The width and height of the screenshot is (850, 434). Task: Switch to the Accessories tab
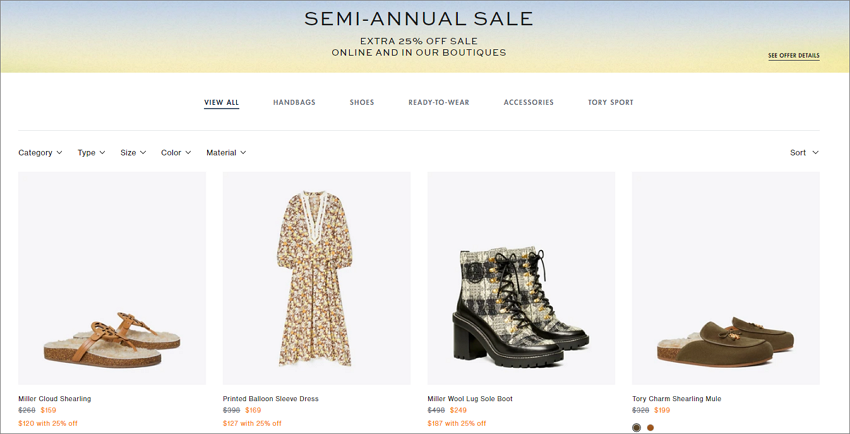coord(529,102)
